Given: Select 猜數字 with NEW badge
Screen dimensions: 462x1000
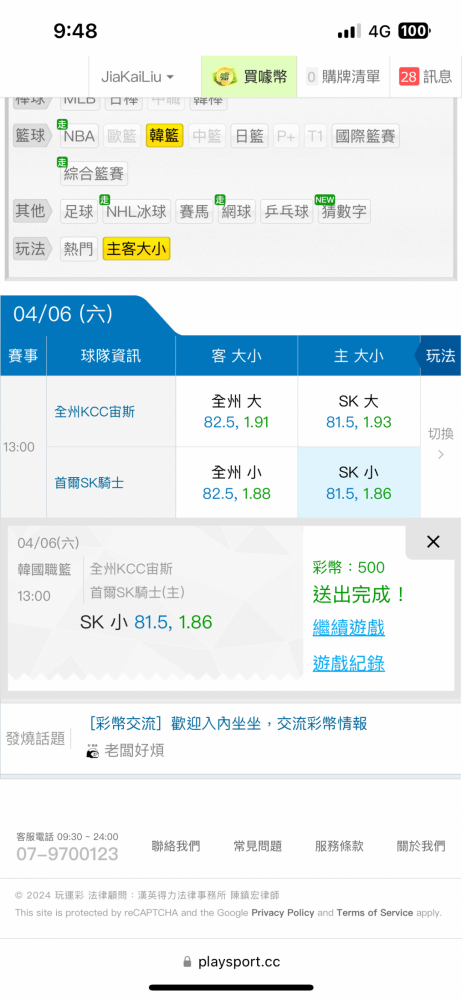Looking at the screenshot, I should 345,212.
